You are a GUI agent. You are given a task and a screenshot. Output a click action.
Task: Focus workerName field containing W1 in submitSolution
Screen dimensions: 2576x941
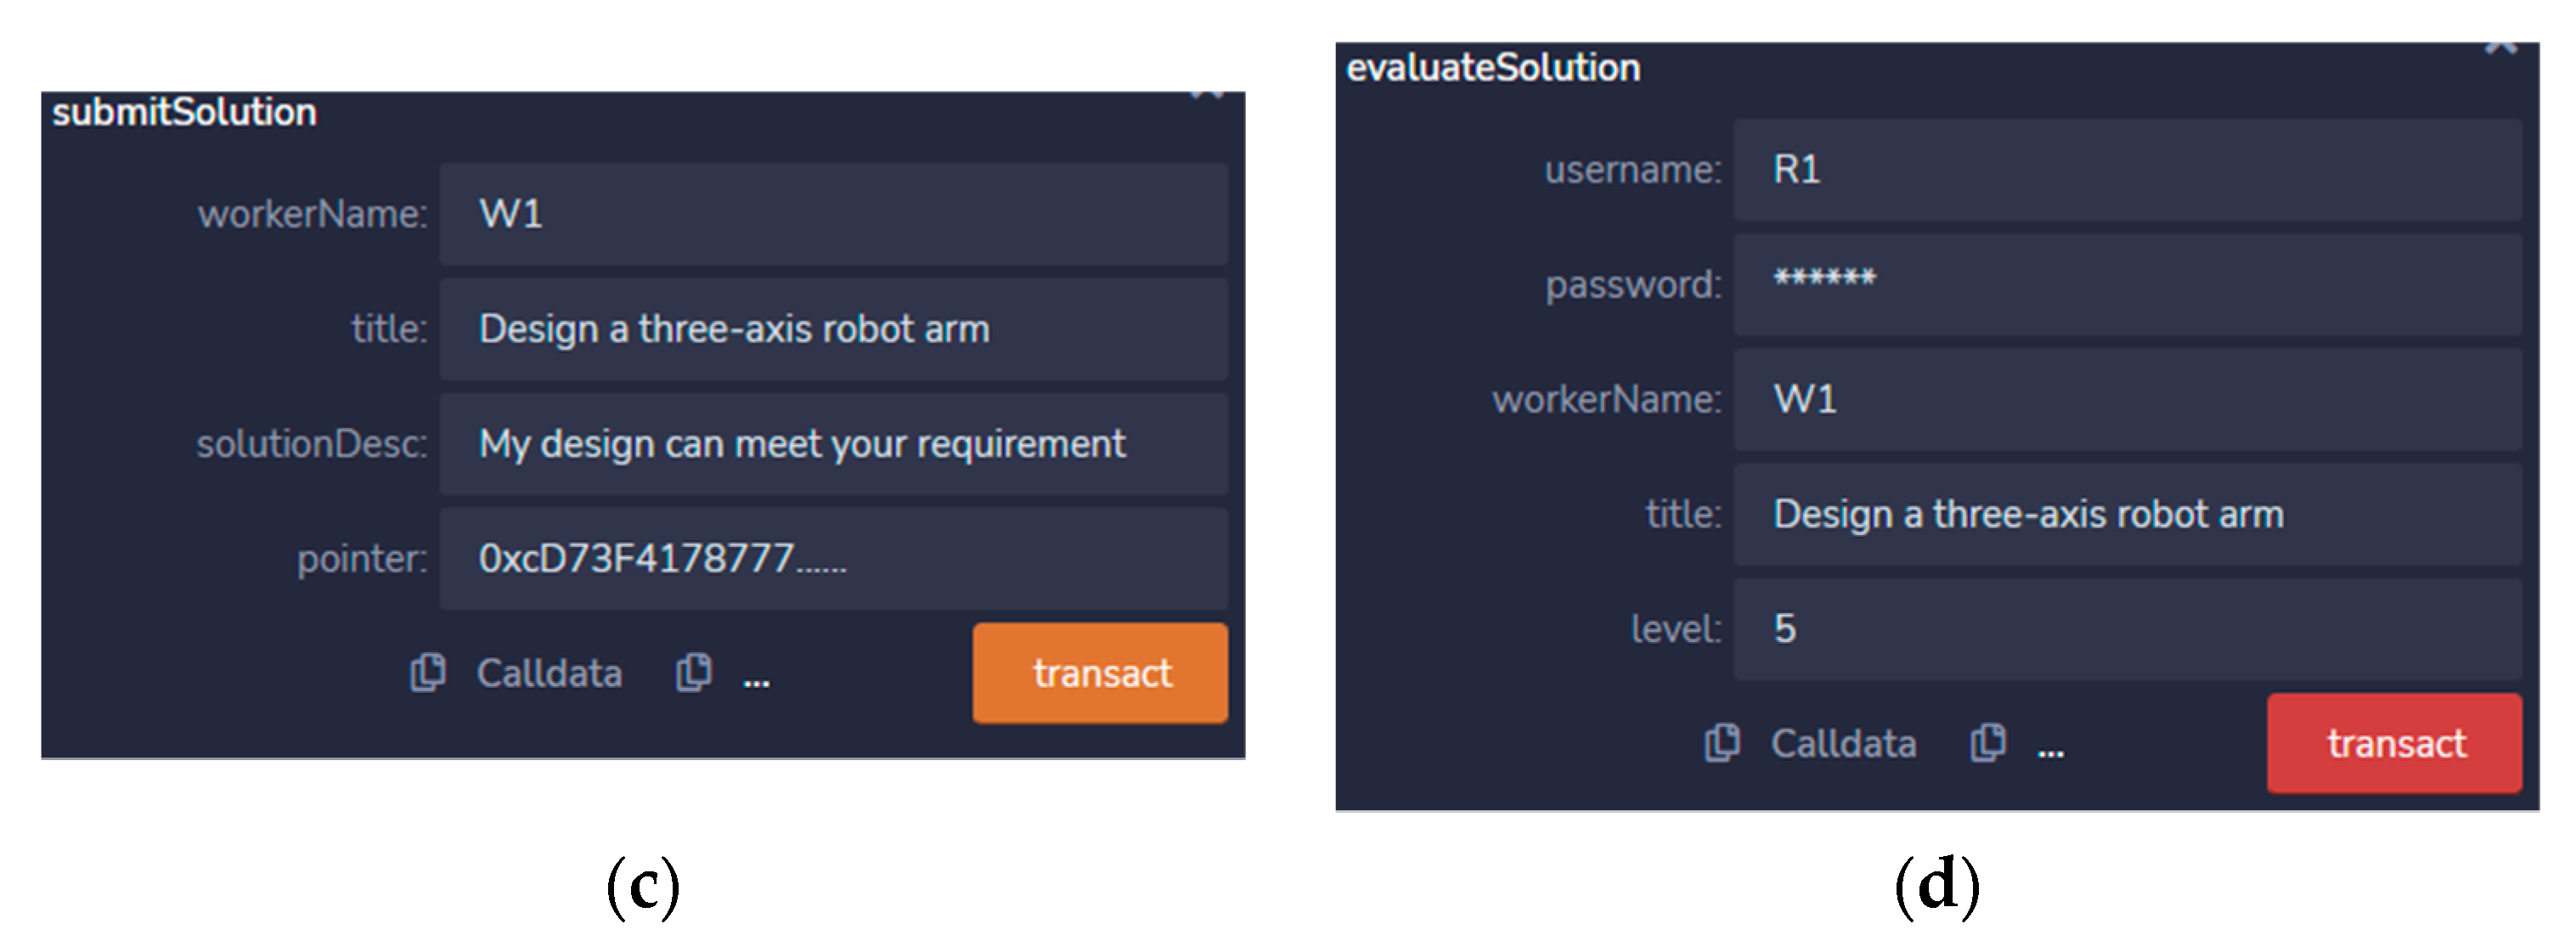click(x=832, y=214)
